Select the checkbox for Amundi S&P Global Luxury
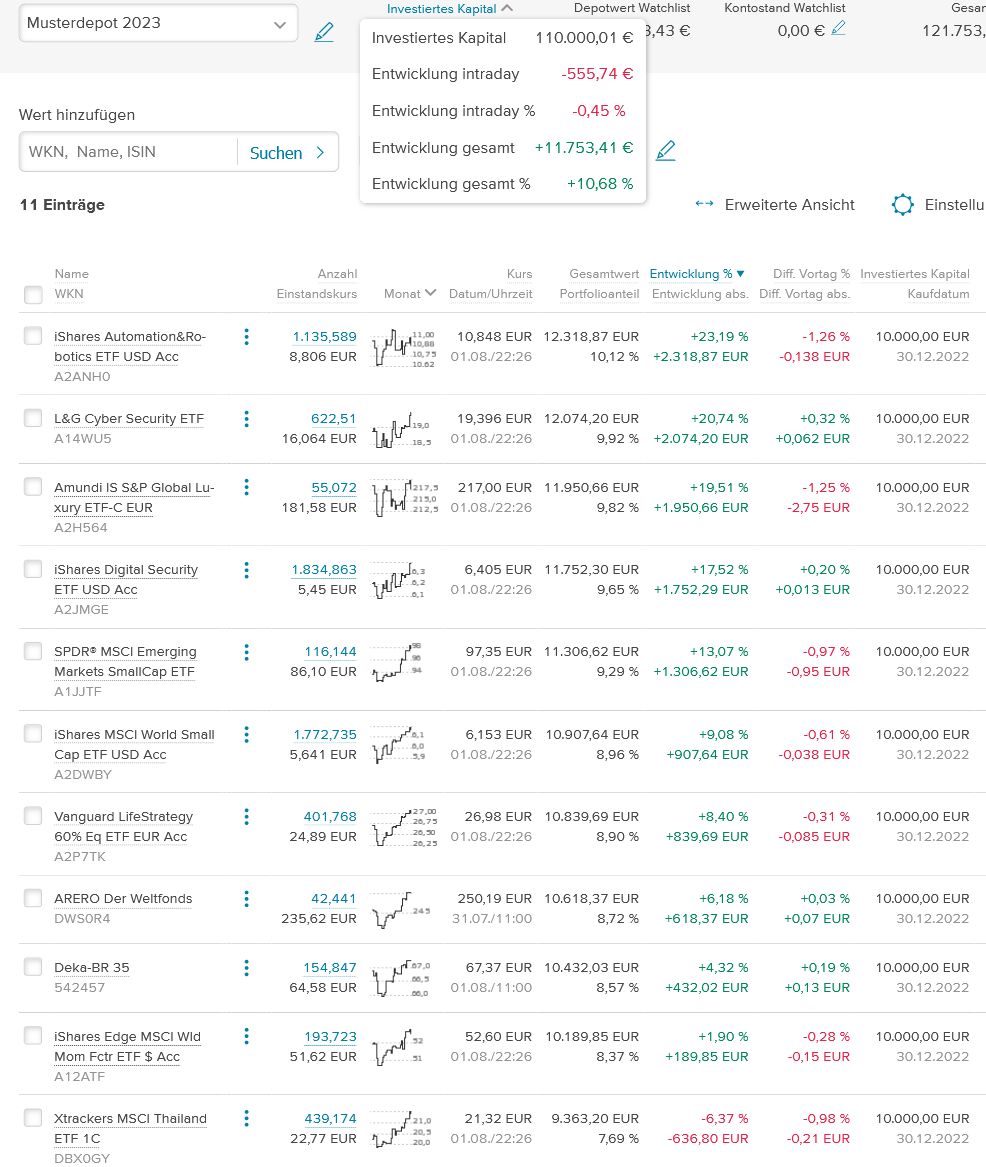 [33, 487]
